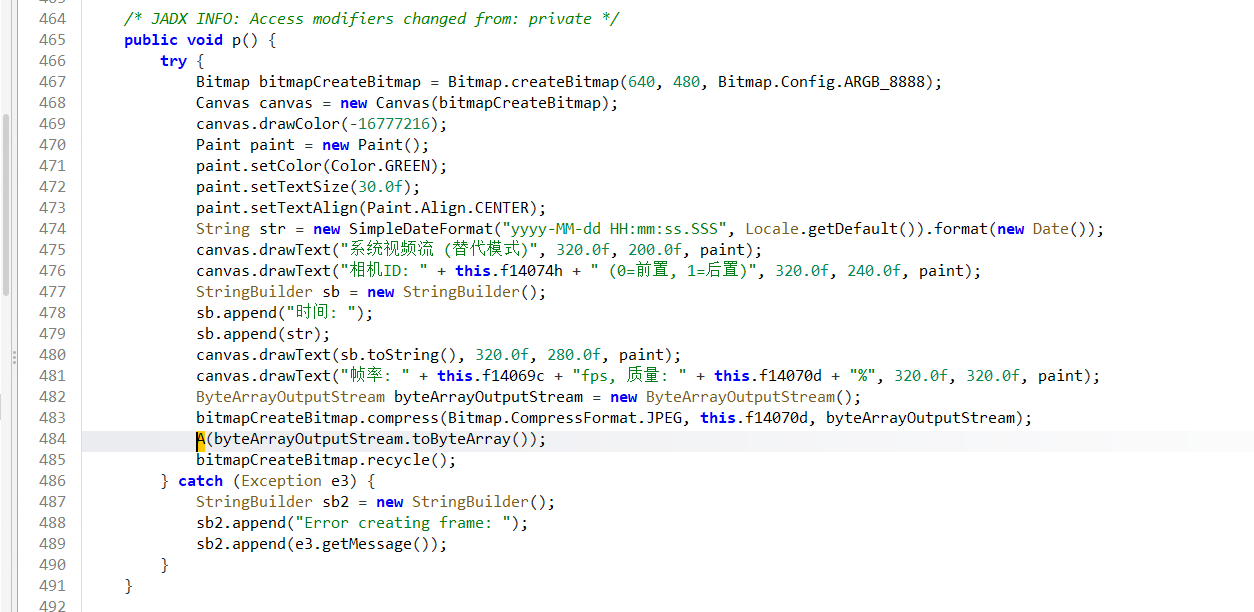This screenshot has width=1254, height=612.
Task: Click line number 474 in the gutter
Action: 51,229
